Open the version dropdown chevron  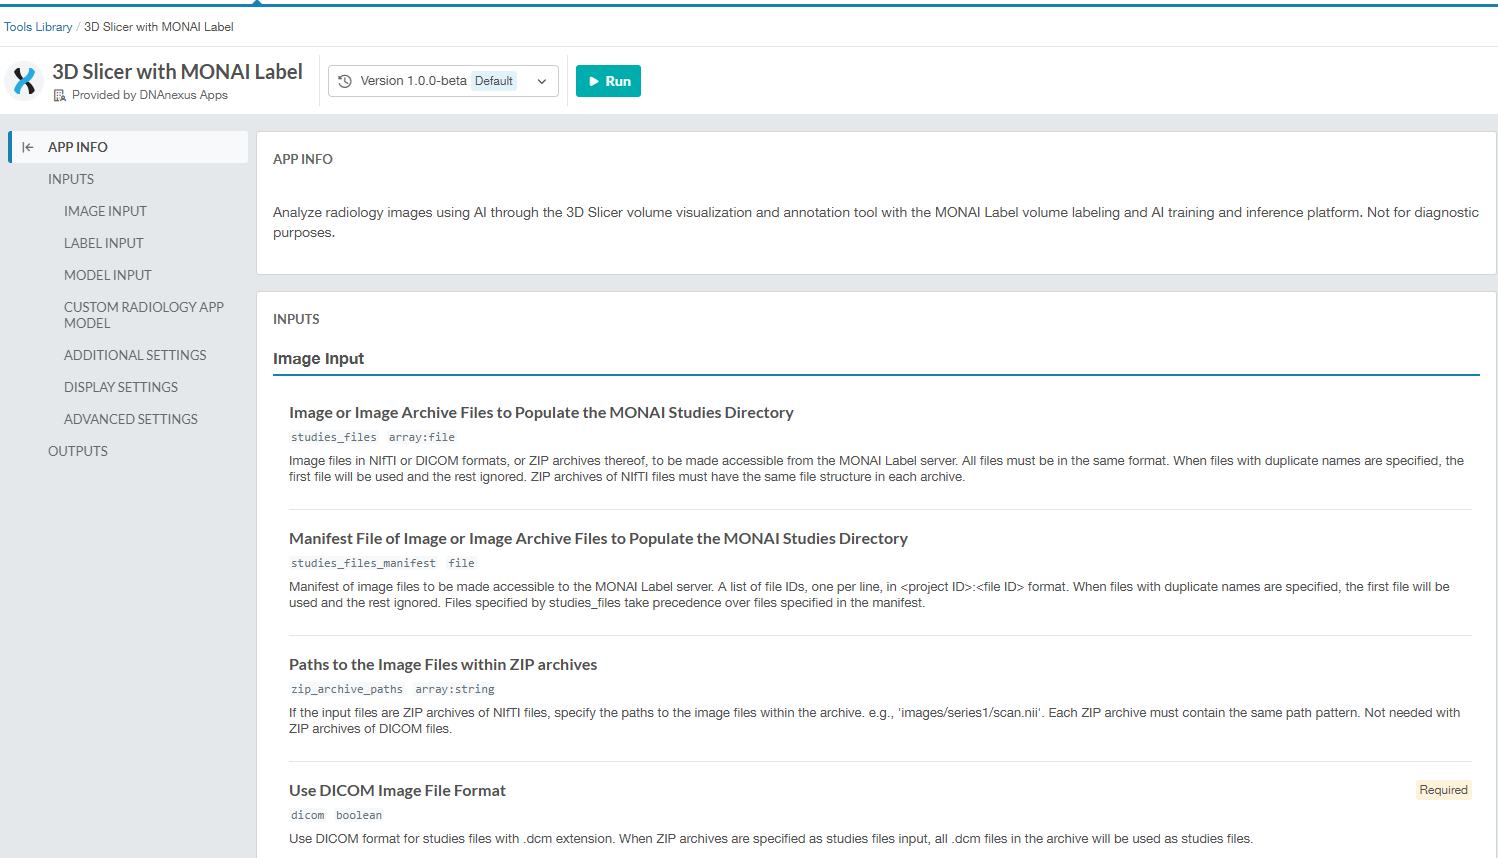pos(542,82)
